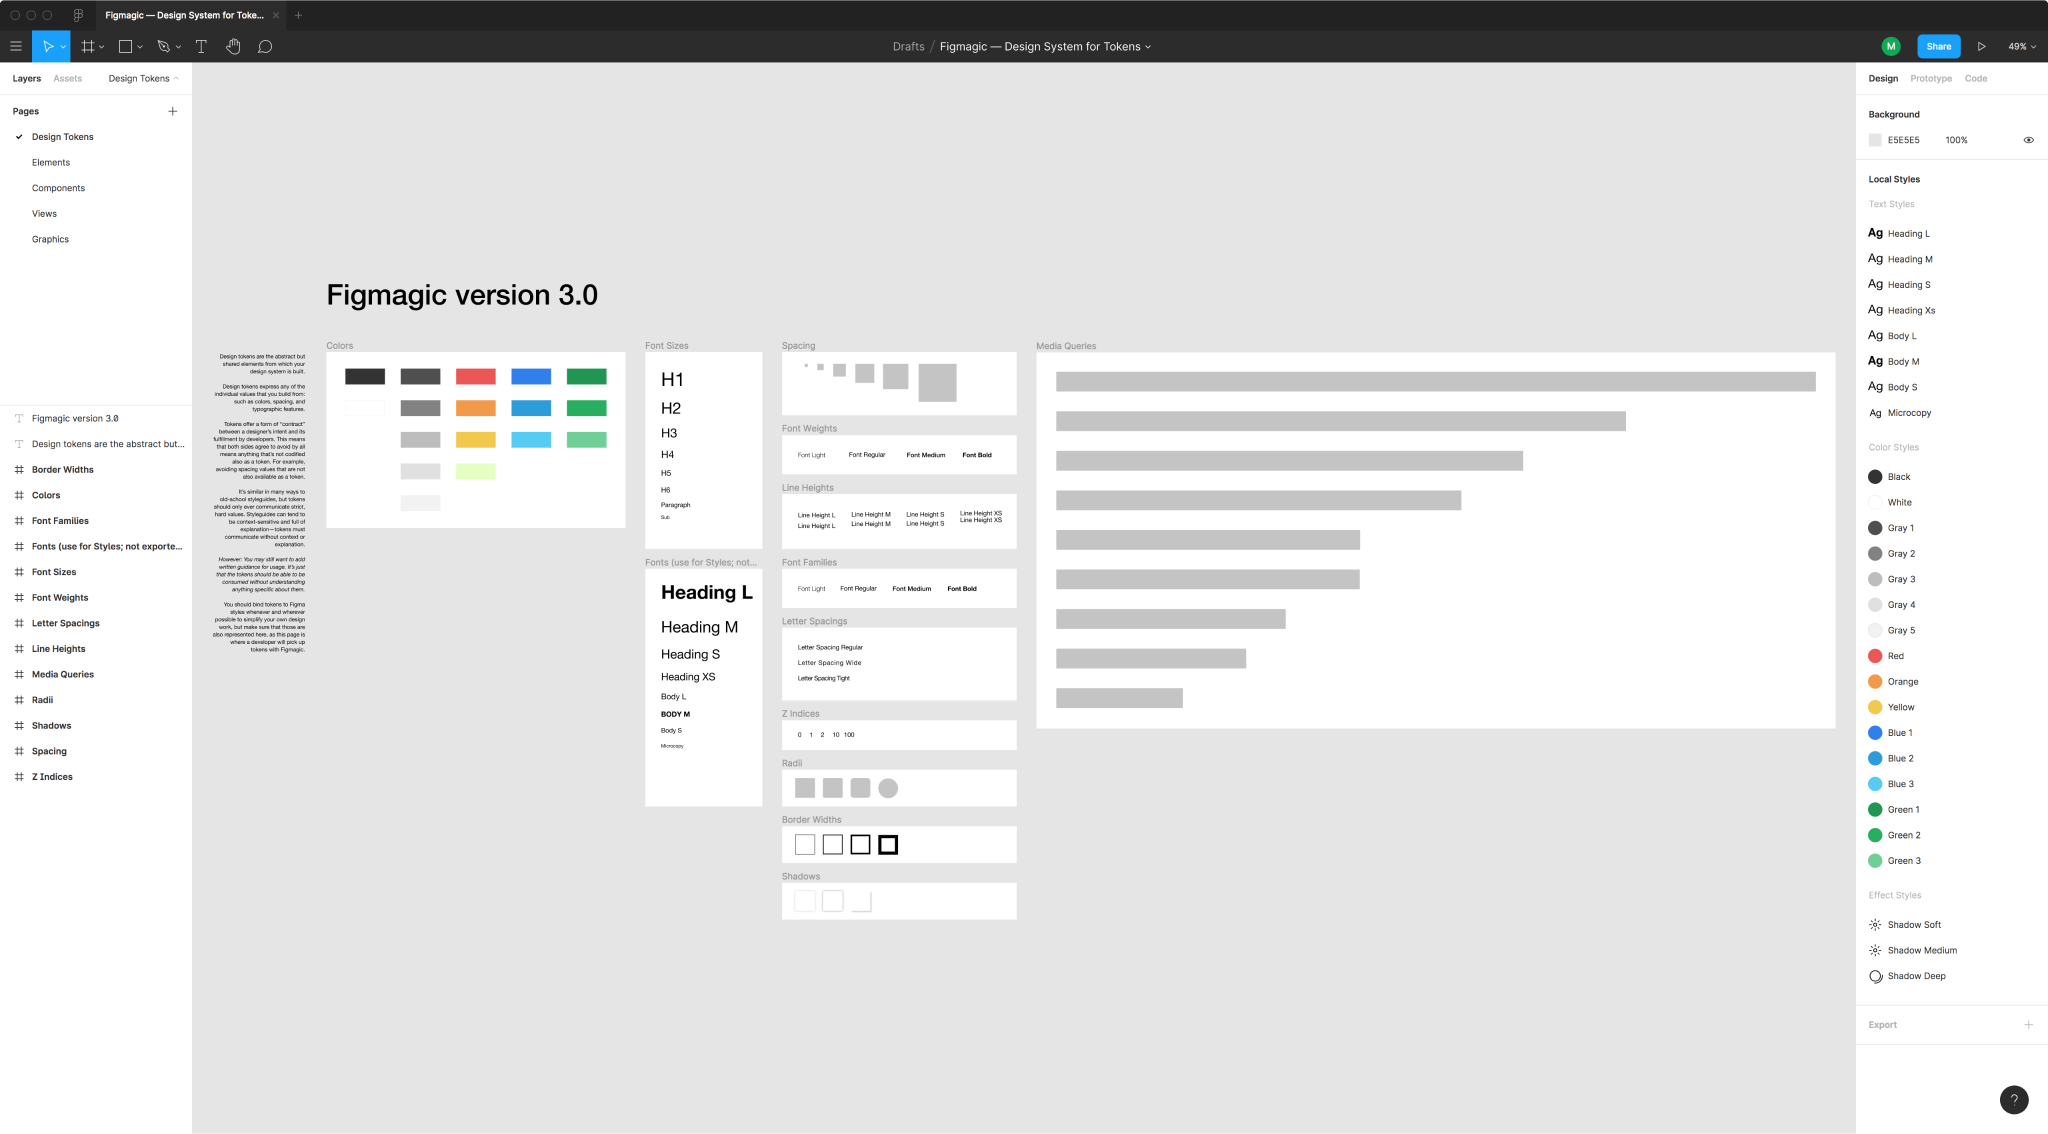Click the Figmagic version 3.0 layer
This screenshot has height=1134, width=2048.
[x=74, y=418]
